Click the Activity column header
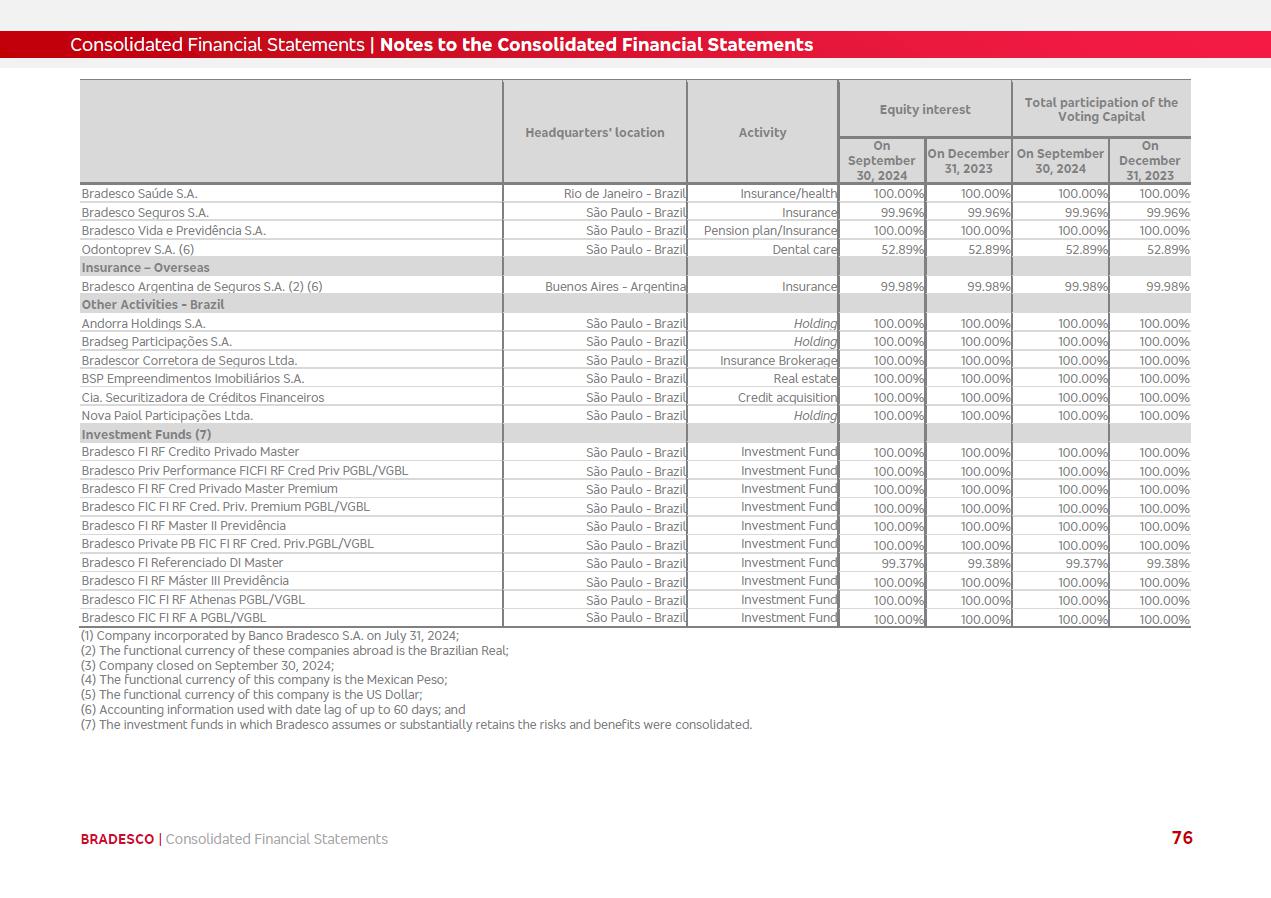Image resolution: width=1271 pixels, height=898 pixels. 762,132
